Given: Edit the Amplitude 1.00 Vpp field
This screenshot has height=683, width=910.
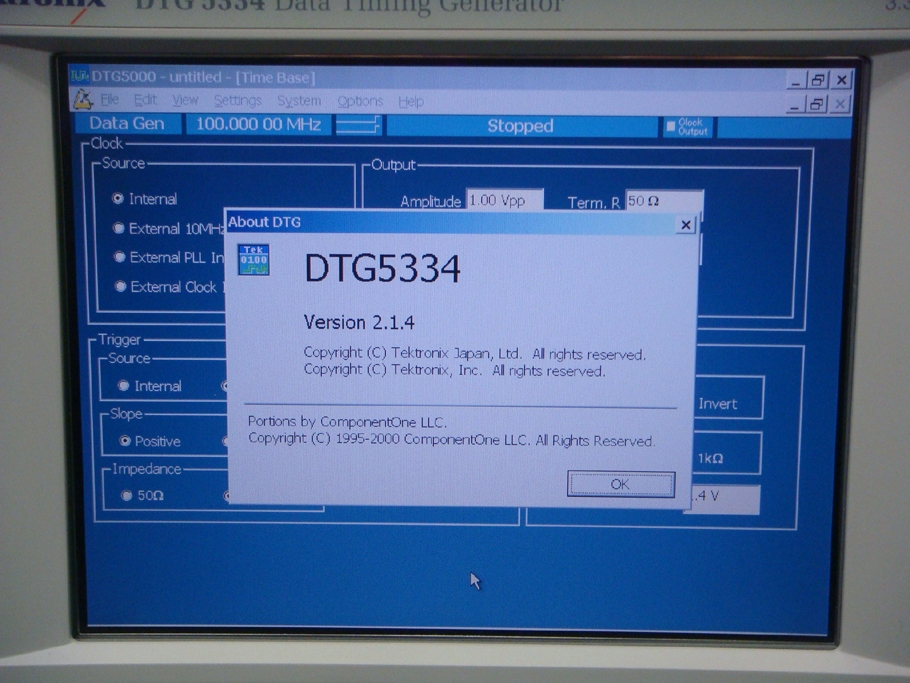Looking at the screenshot, I should point(504,200).
